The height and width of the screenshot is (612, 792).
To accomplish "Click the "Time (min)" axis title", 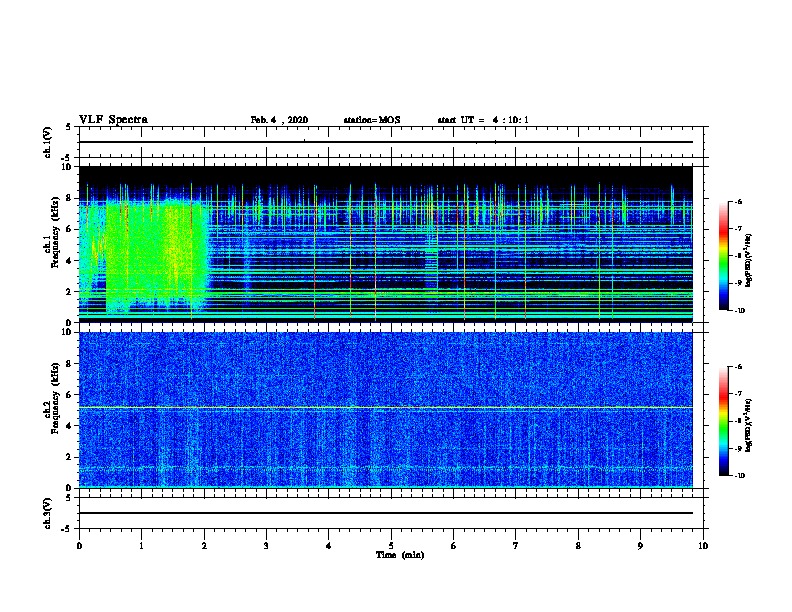I will [400, 555].
